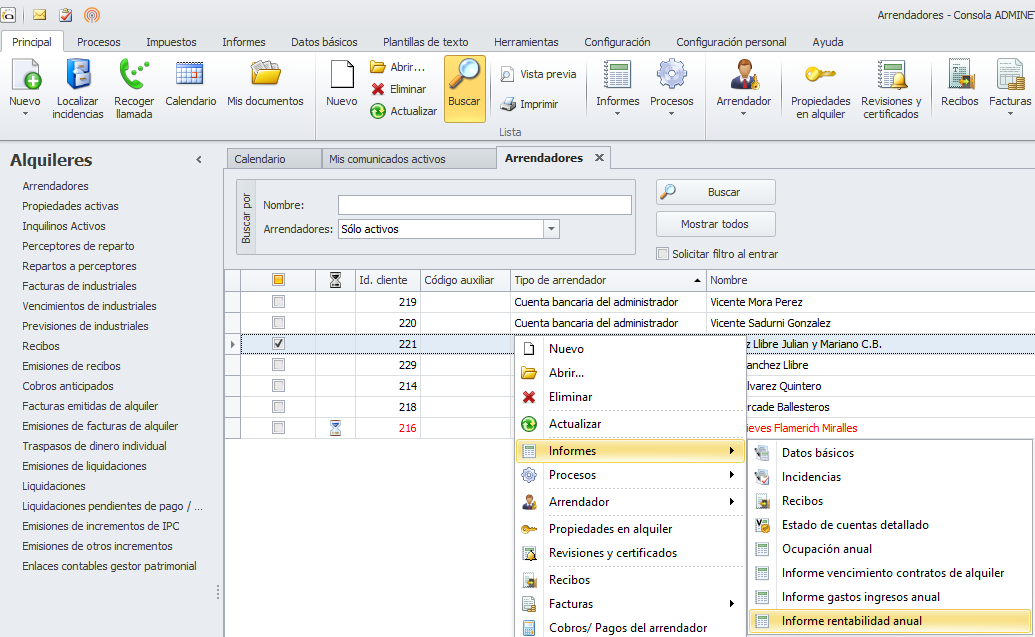
Task: Enable Solicitar filtro al entrar checkbox
Action: [x=662, y=254]
